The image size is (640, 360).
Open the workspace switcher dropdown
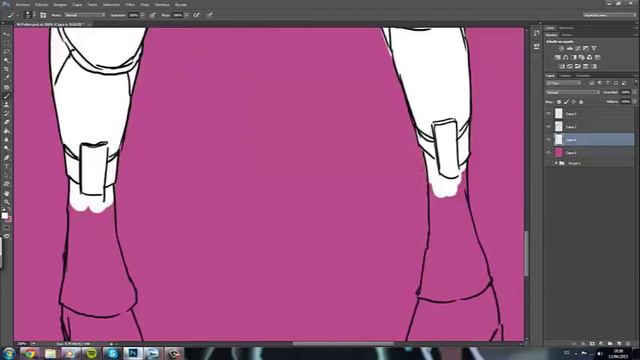click(x=610, y=15)
